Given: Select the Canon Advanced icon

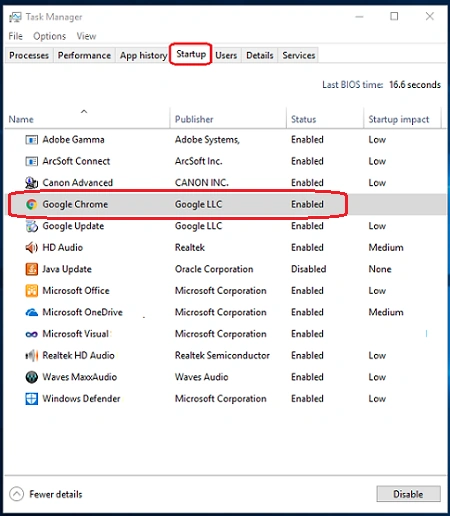Looking at the screenshot, I should [x=32, y=183].
